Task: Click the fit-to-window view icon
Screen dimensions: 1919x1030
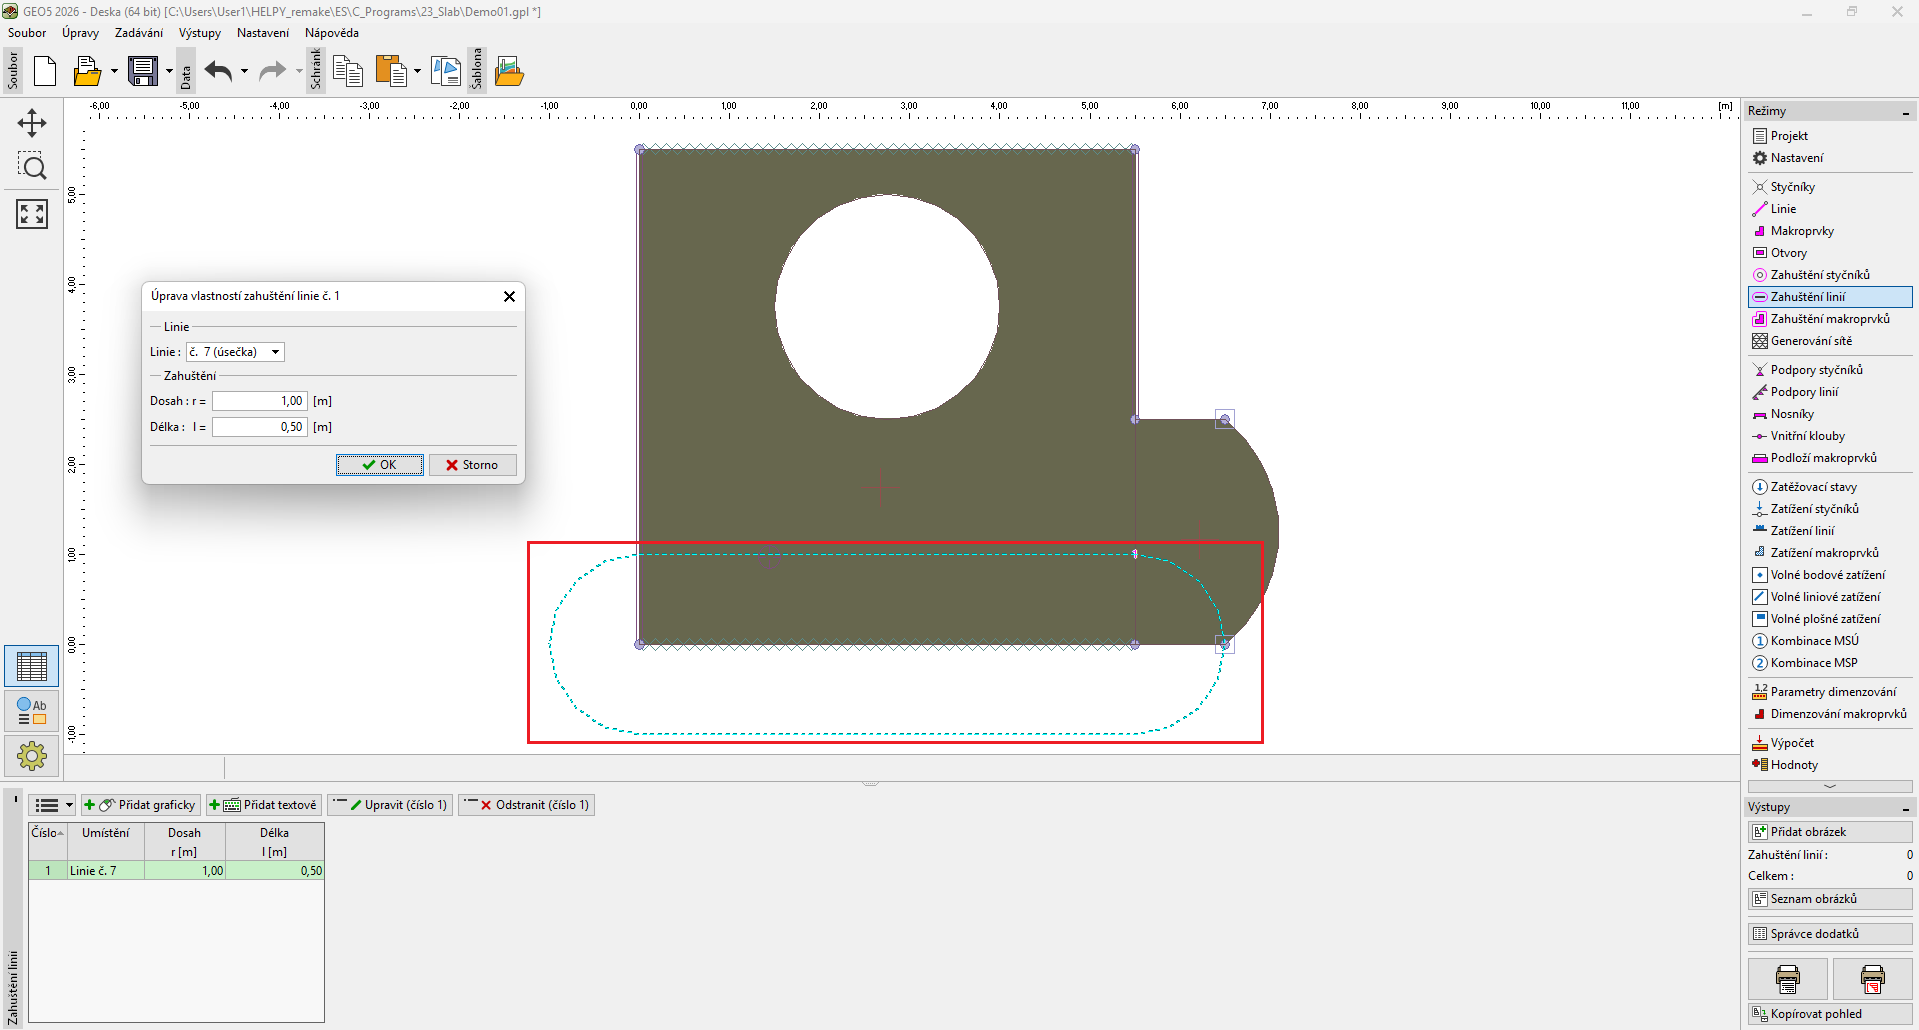Action: [x=32, y=213]
